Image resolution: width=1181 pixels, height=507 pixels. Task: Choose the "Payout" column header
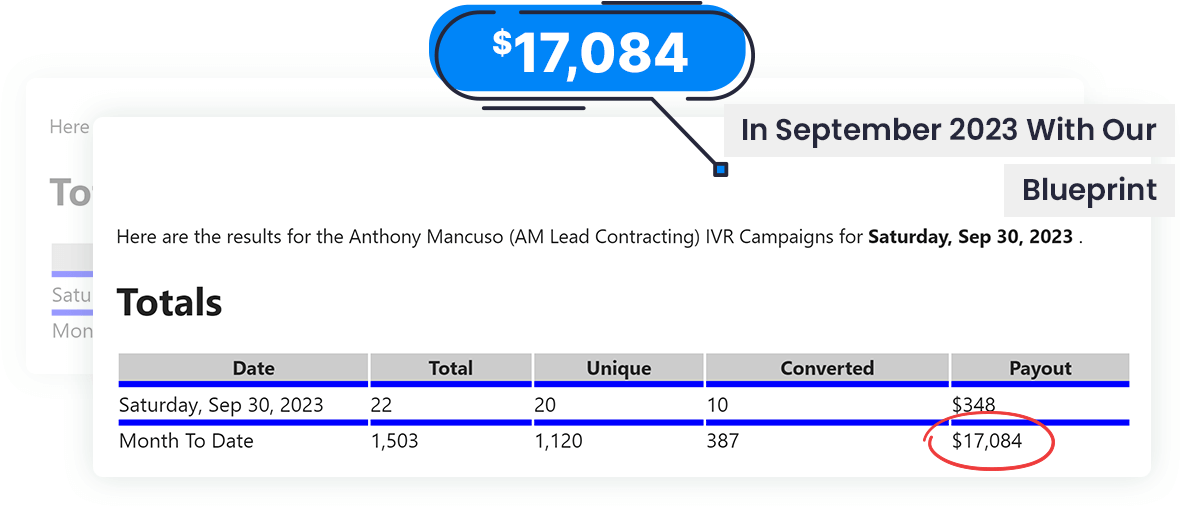click(1040, 368)
